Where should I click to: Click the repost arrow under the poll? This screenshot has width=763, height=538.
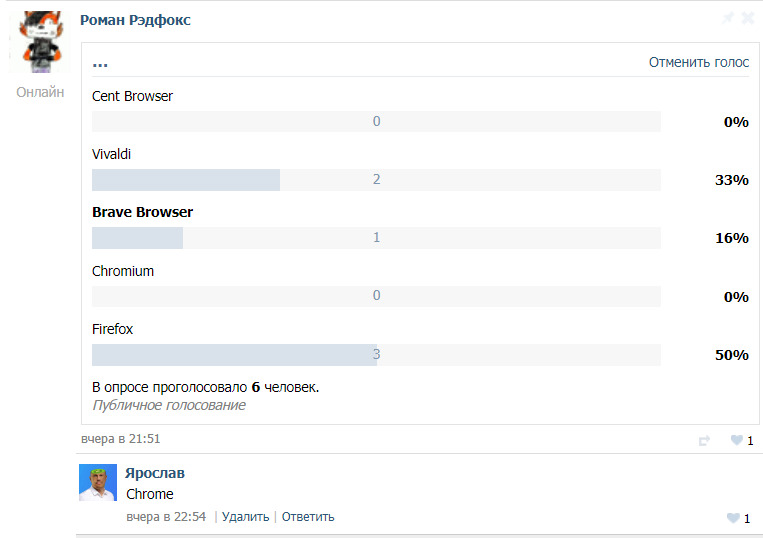pyautogui.click(x=704, y=440)
